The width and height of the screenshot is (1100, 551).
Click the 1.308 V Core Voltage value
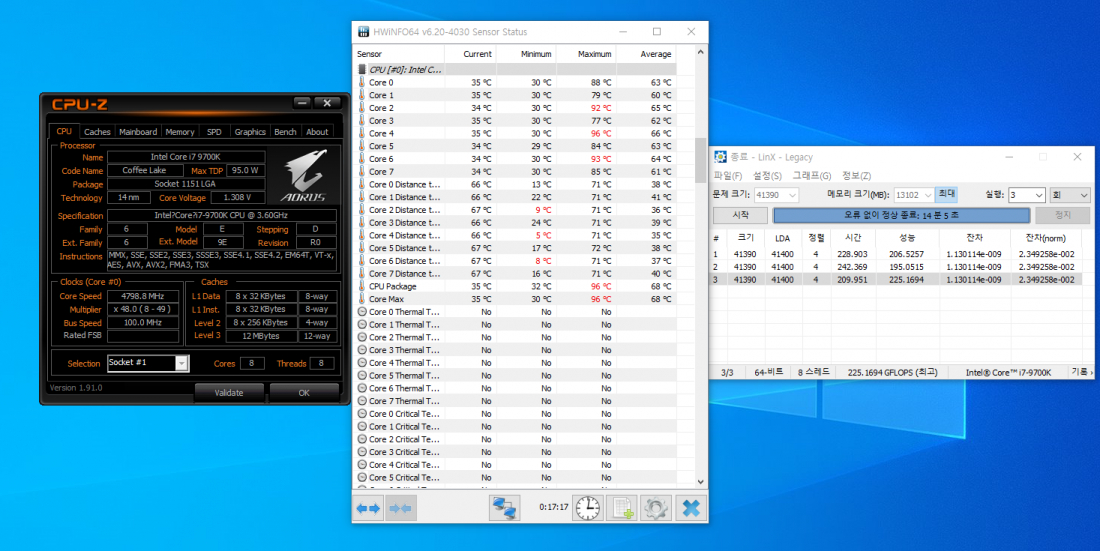pos(239,198)
